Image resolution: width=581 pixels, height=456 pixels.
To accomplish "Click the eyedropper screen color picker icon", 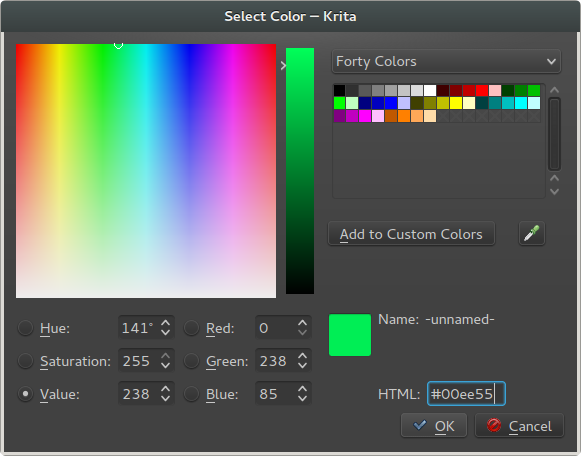I will [x=532, y=234].
